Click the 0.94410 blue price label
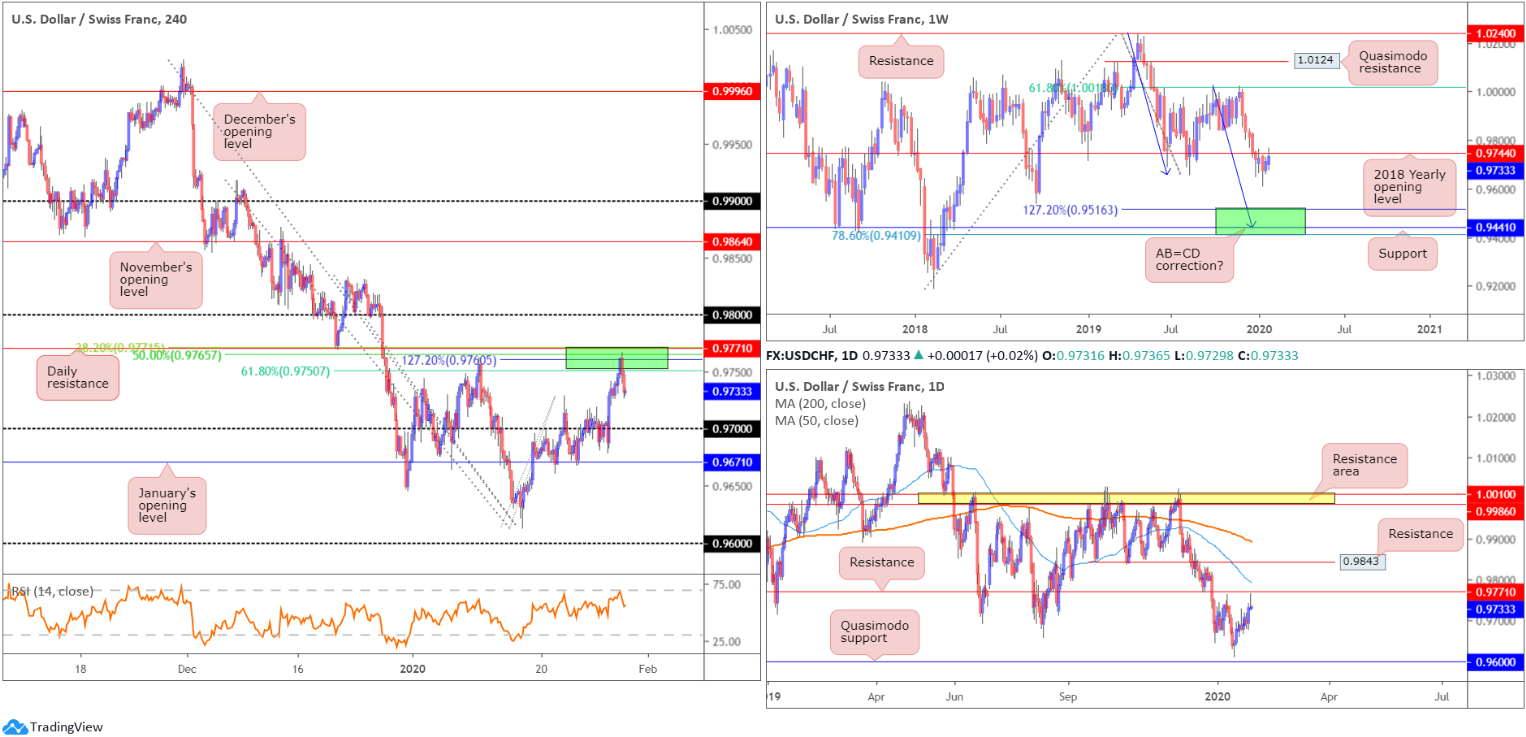Viewport: 1526px width, 737px height. coord(1496,227)
